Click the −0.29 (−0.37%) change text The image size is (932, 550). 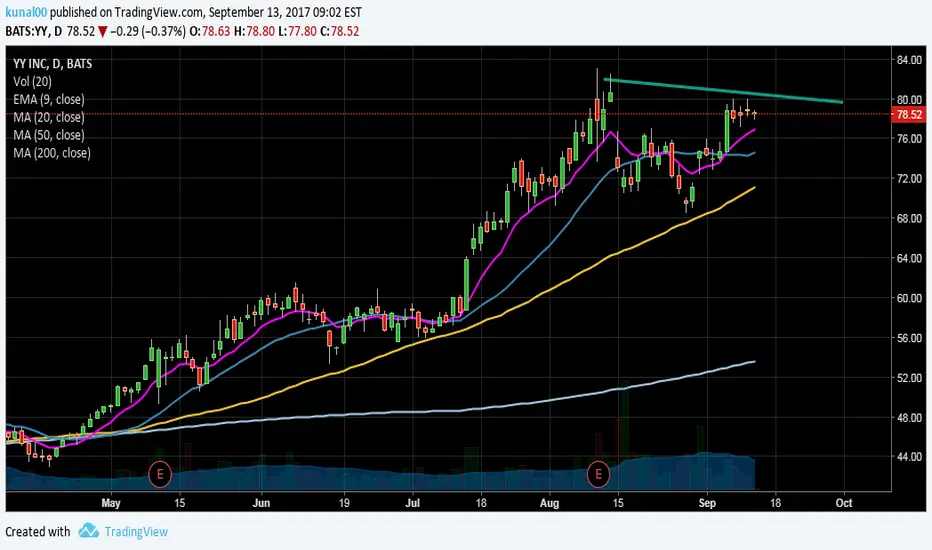148,32
